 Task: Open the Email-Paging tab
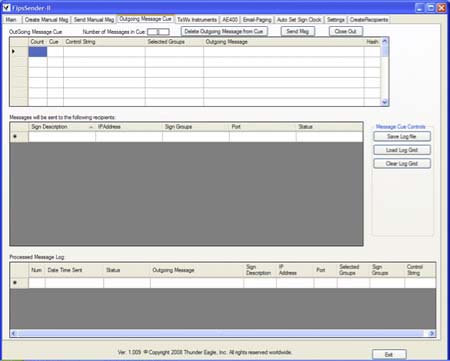pos(257,20)
